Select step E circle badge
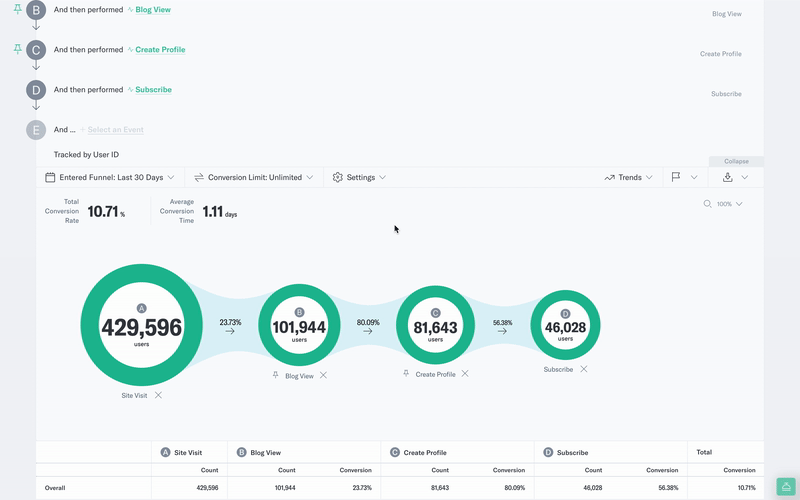 pyautogui.click(x=36, y=130)
